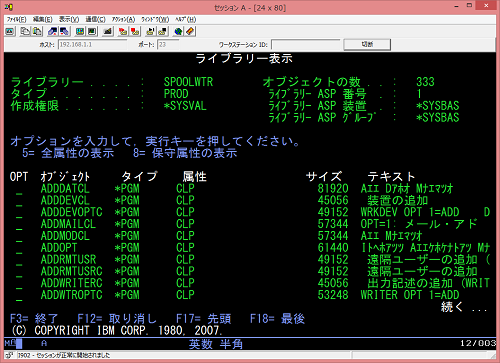Click the globe icon in toolbar

[x=178, y=31]
